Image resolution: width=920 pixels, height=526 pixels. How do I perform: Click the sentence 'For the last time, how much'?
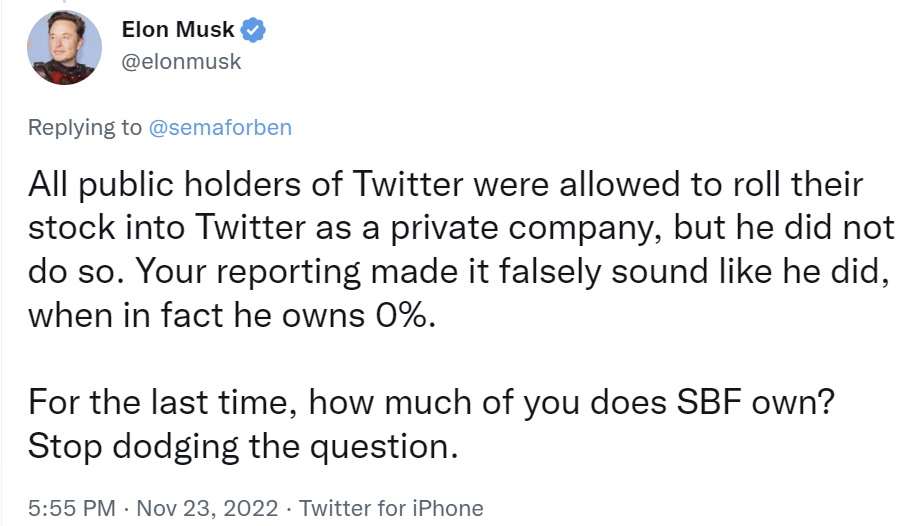point(431,403)
